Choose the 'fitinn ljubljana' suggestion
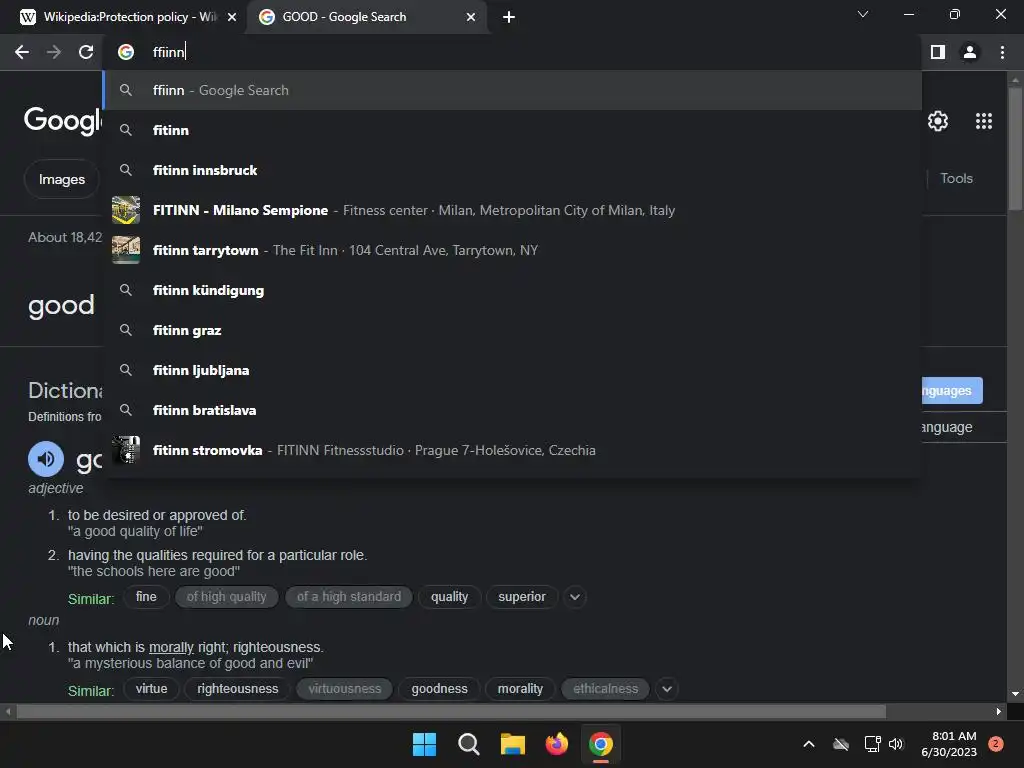 513,370
